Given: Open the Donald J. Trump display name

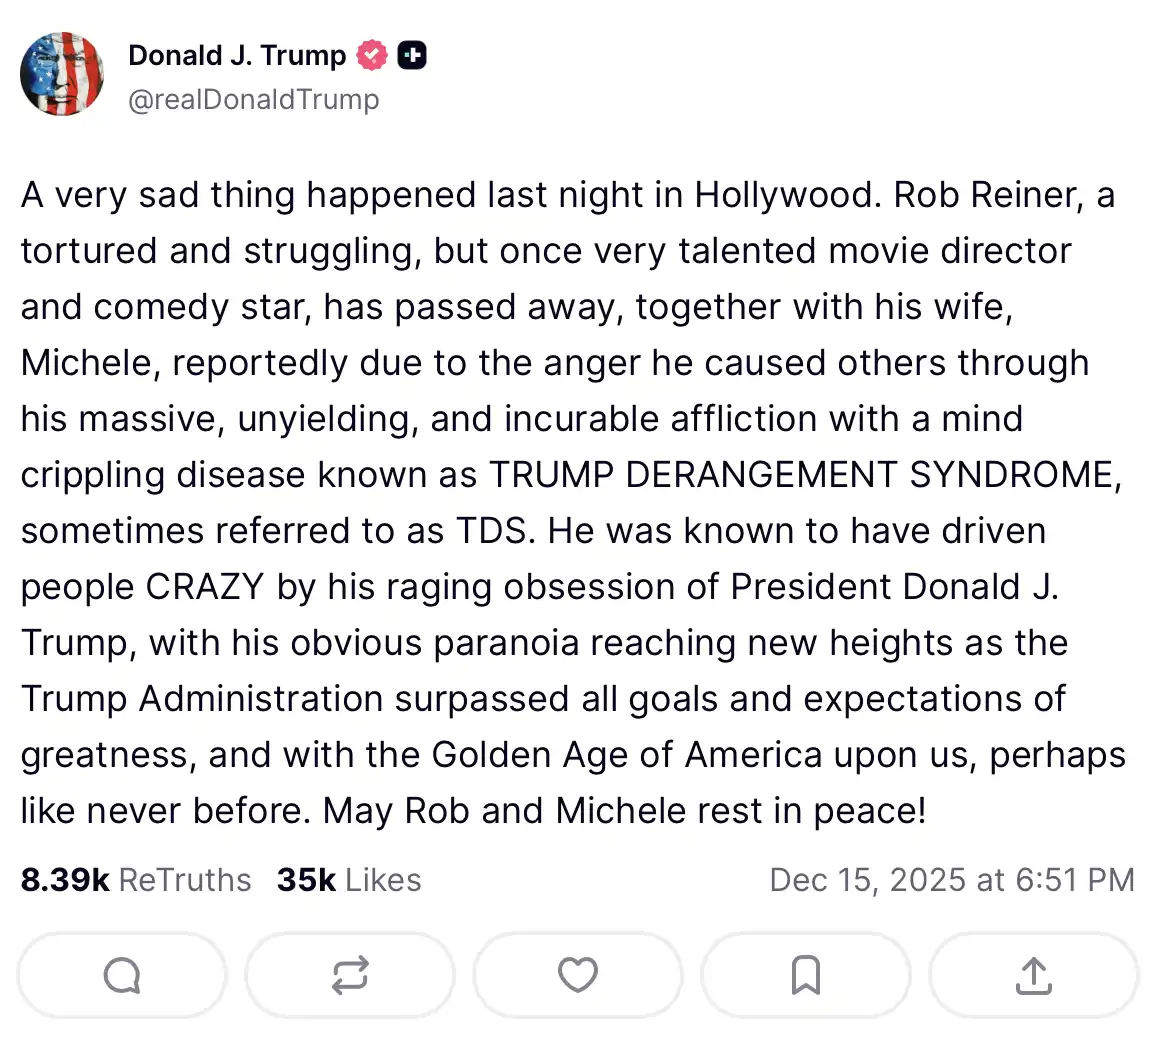Looking at the screenshot, I should coord(237,55).
